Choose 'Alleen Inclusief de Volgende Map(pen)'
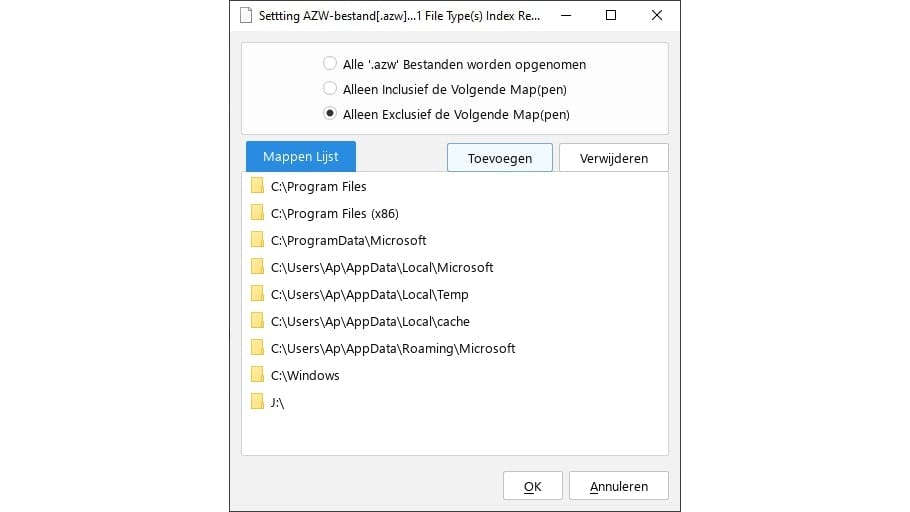This screenshot has height=512, width=910. 330,89
